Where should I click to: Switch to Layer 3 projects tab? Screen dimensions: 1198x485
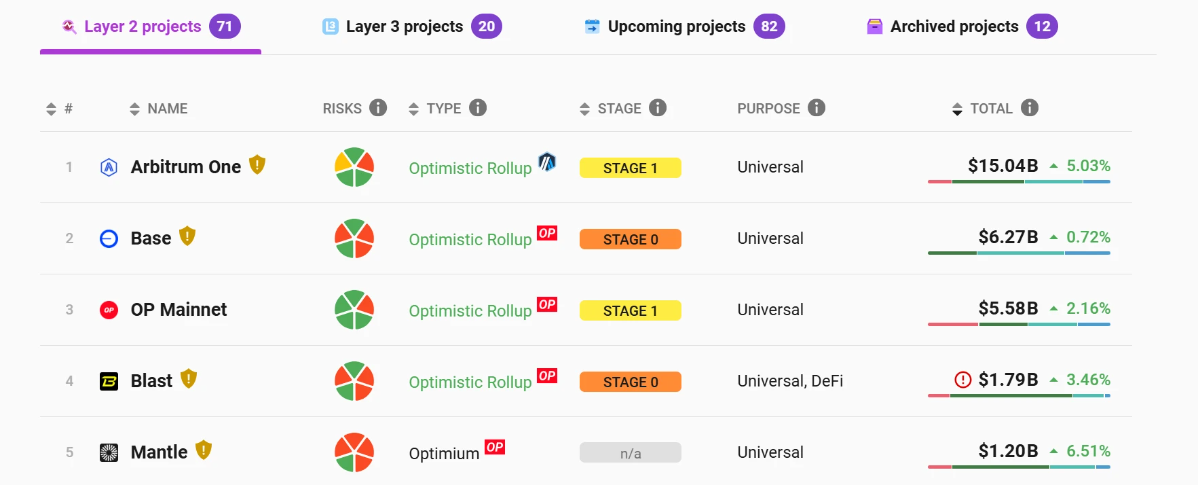click(411, 26)
